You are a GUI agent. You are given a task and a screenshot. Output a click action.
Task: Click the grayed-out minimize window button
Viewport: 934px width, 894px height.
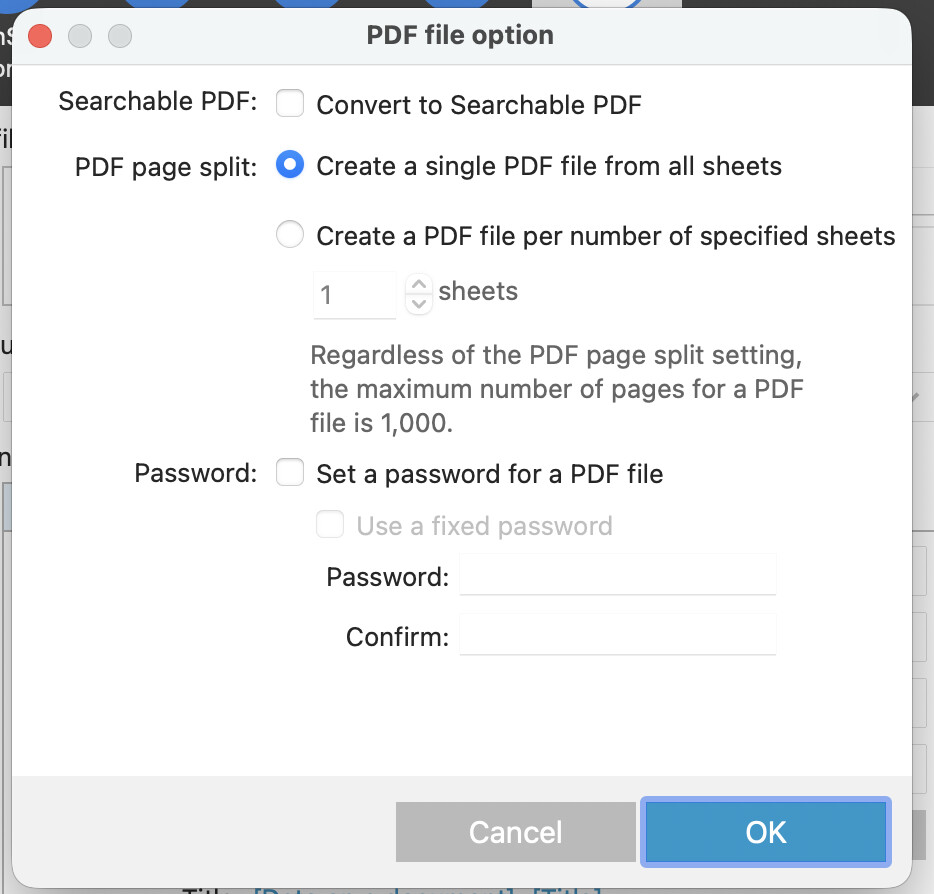[x=80, y=37]
